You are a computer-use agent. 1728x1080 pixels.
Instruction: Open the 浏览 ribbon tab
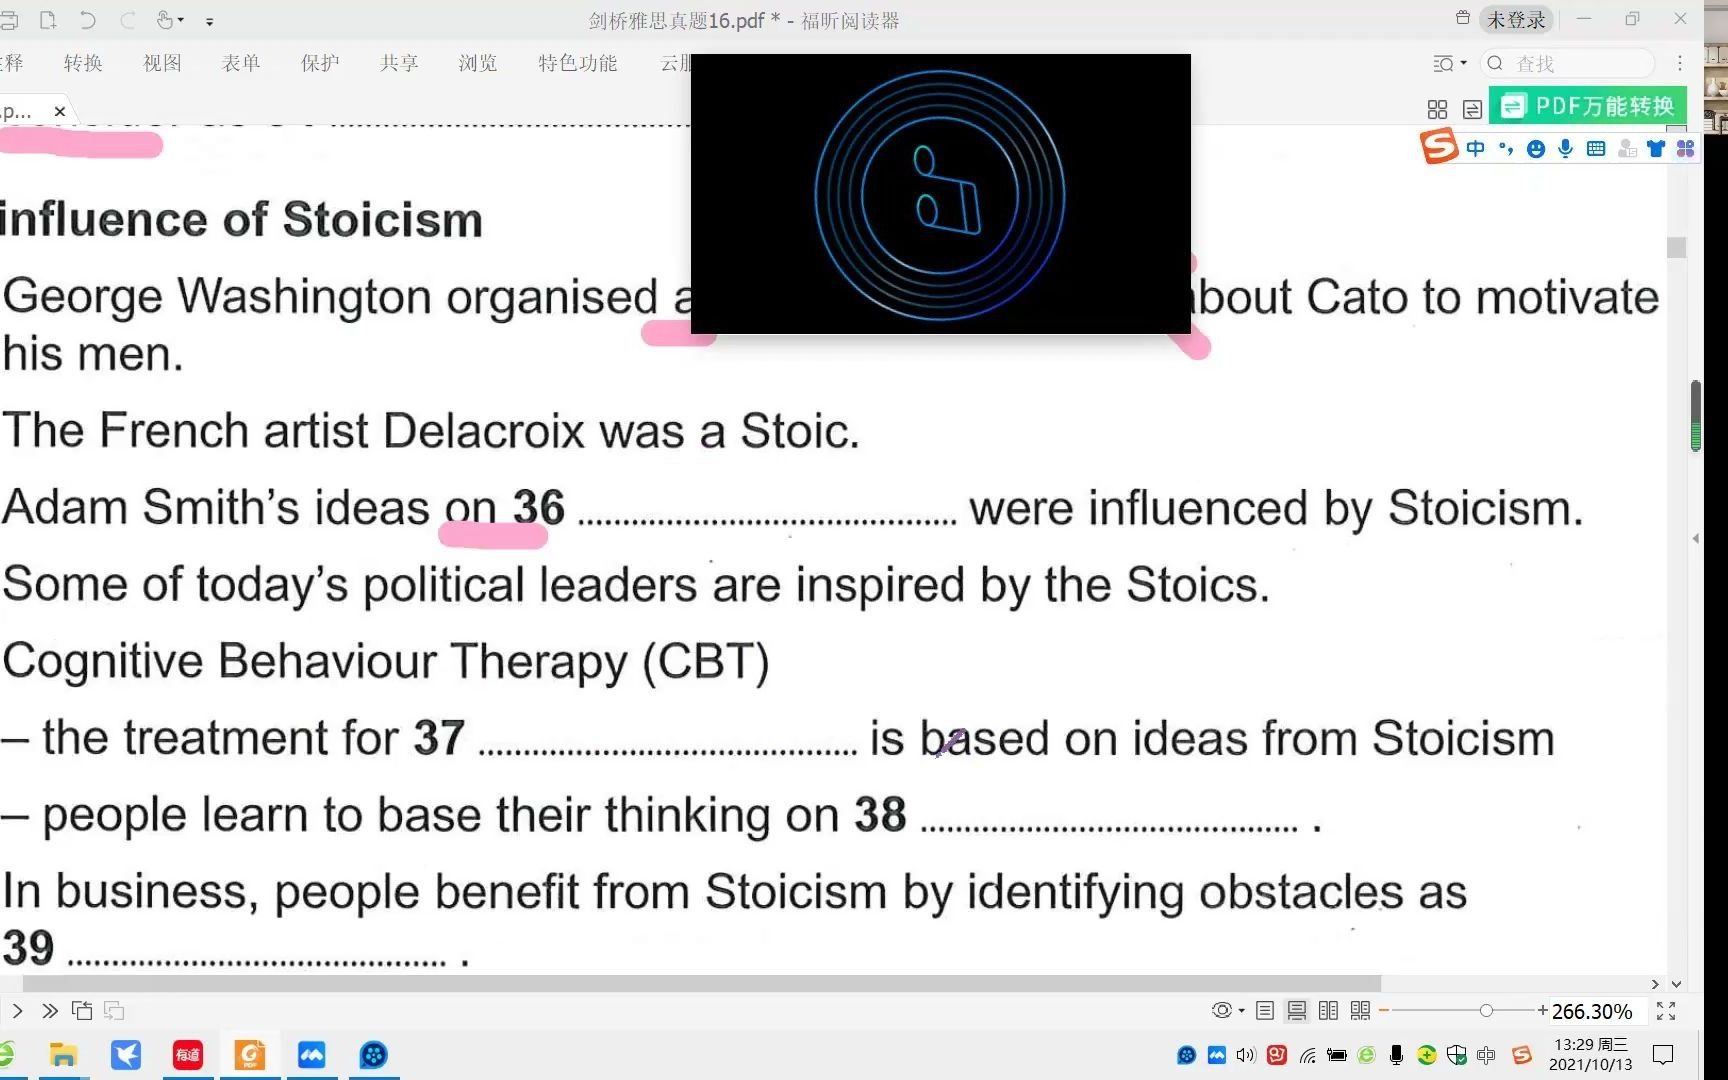coord(478,63)
